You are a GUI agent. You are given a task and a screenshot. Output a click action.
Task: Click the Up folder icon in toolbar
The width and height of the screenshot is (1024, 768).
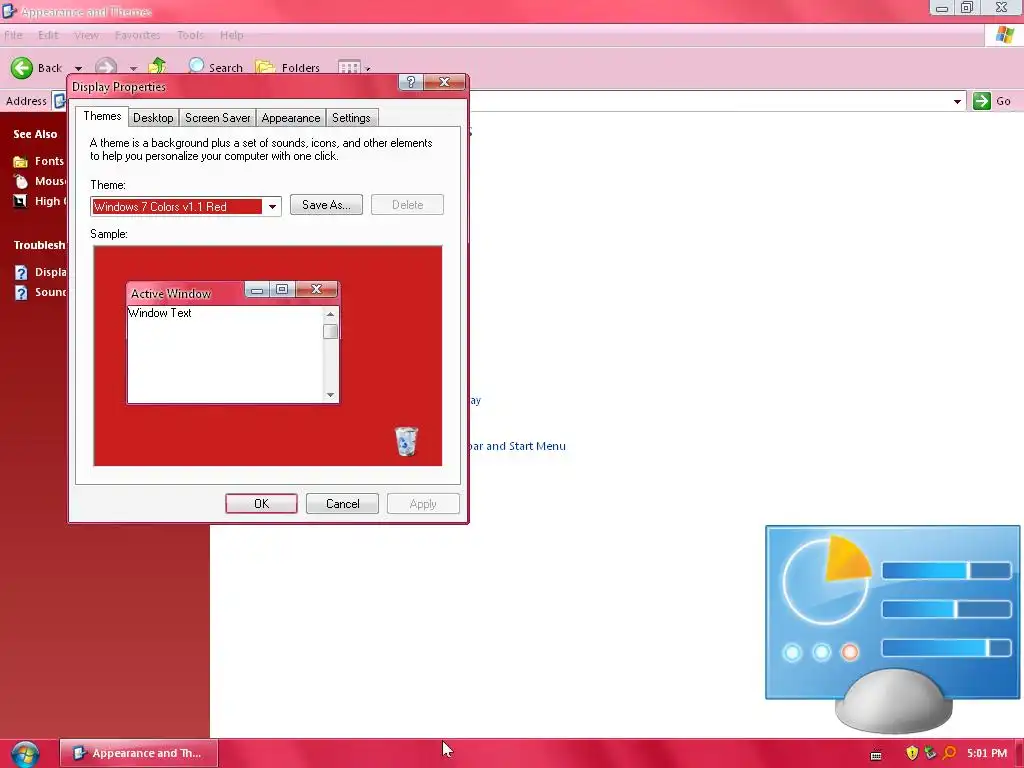coord(157,65)
